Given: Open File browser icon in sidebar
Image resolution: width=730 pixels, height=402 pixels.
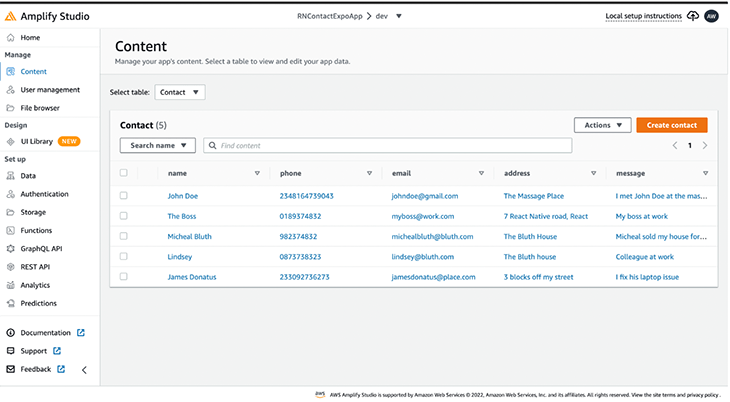Looking at the screenshot, I should pyautogui.click(x=11, y=108).
